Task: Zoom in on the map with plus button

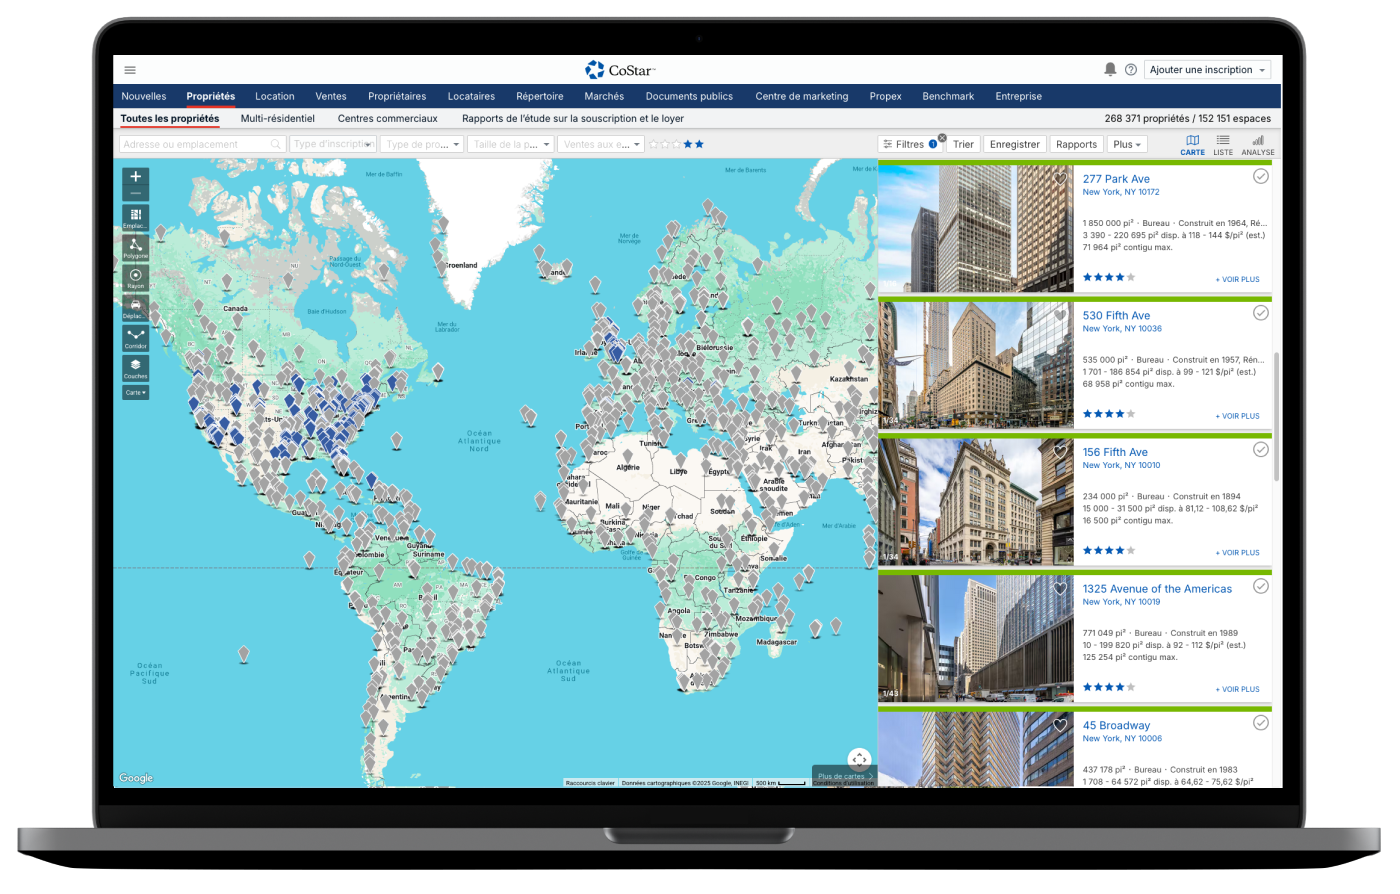Action: pyautogui.click(x=136, y=176)
